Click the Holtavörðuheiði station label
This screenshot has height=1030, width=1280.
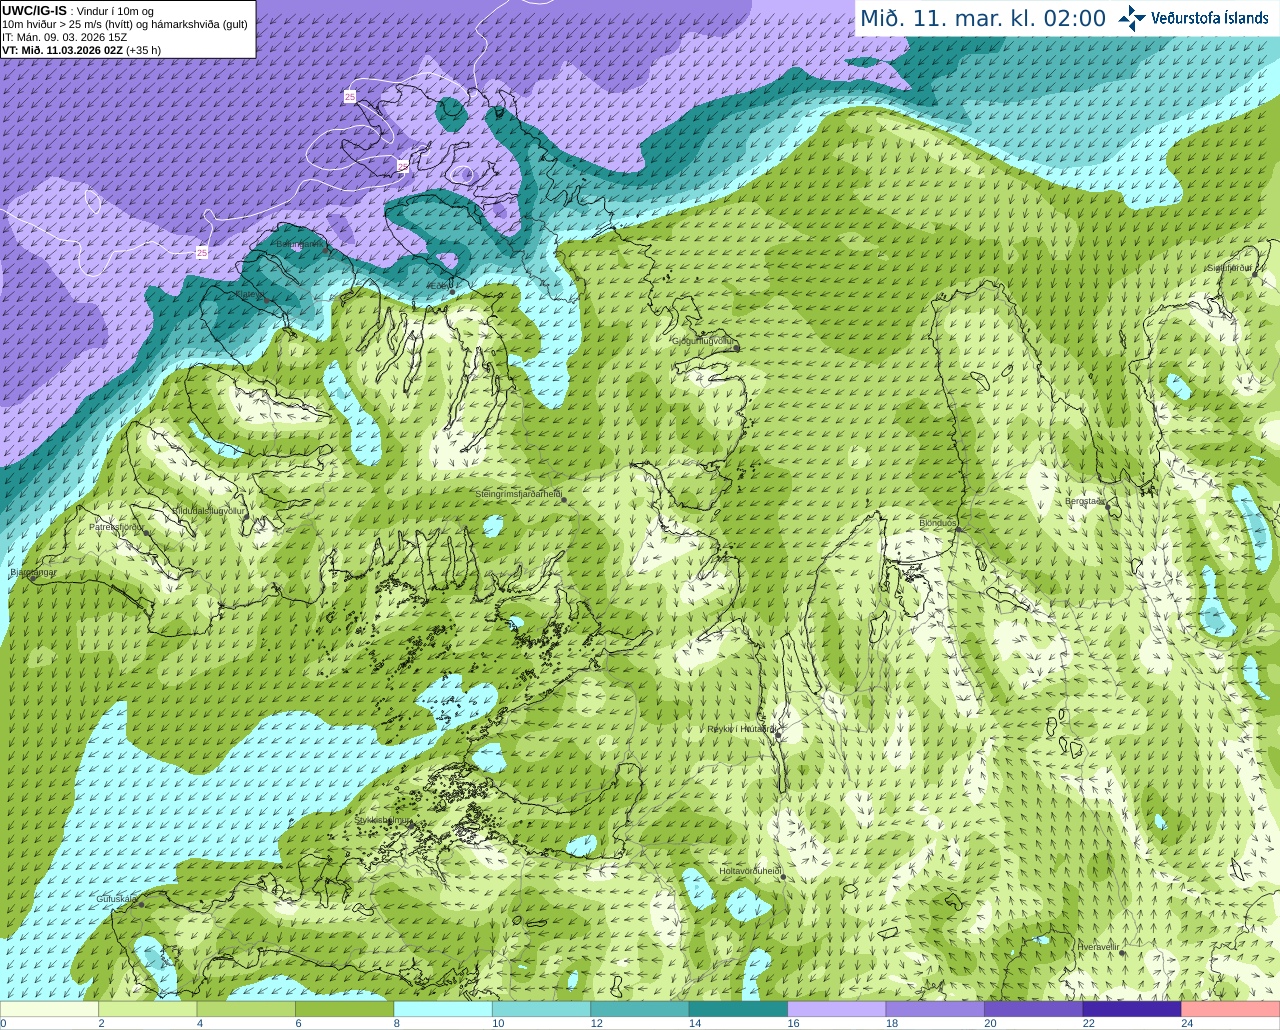750,871
